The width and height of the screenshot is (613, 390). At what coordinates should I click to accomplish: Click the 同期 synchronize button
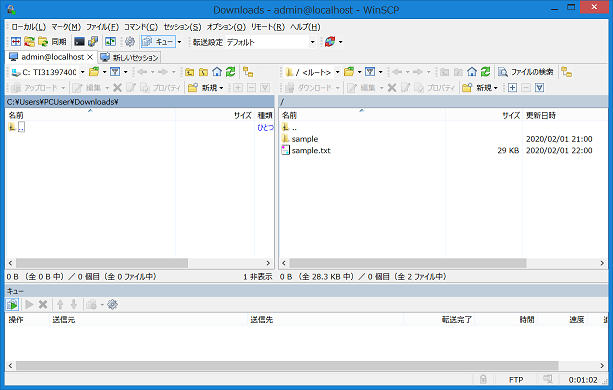52,41
